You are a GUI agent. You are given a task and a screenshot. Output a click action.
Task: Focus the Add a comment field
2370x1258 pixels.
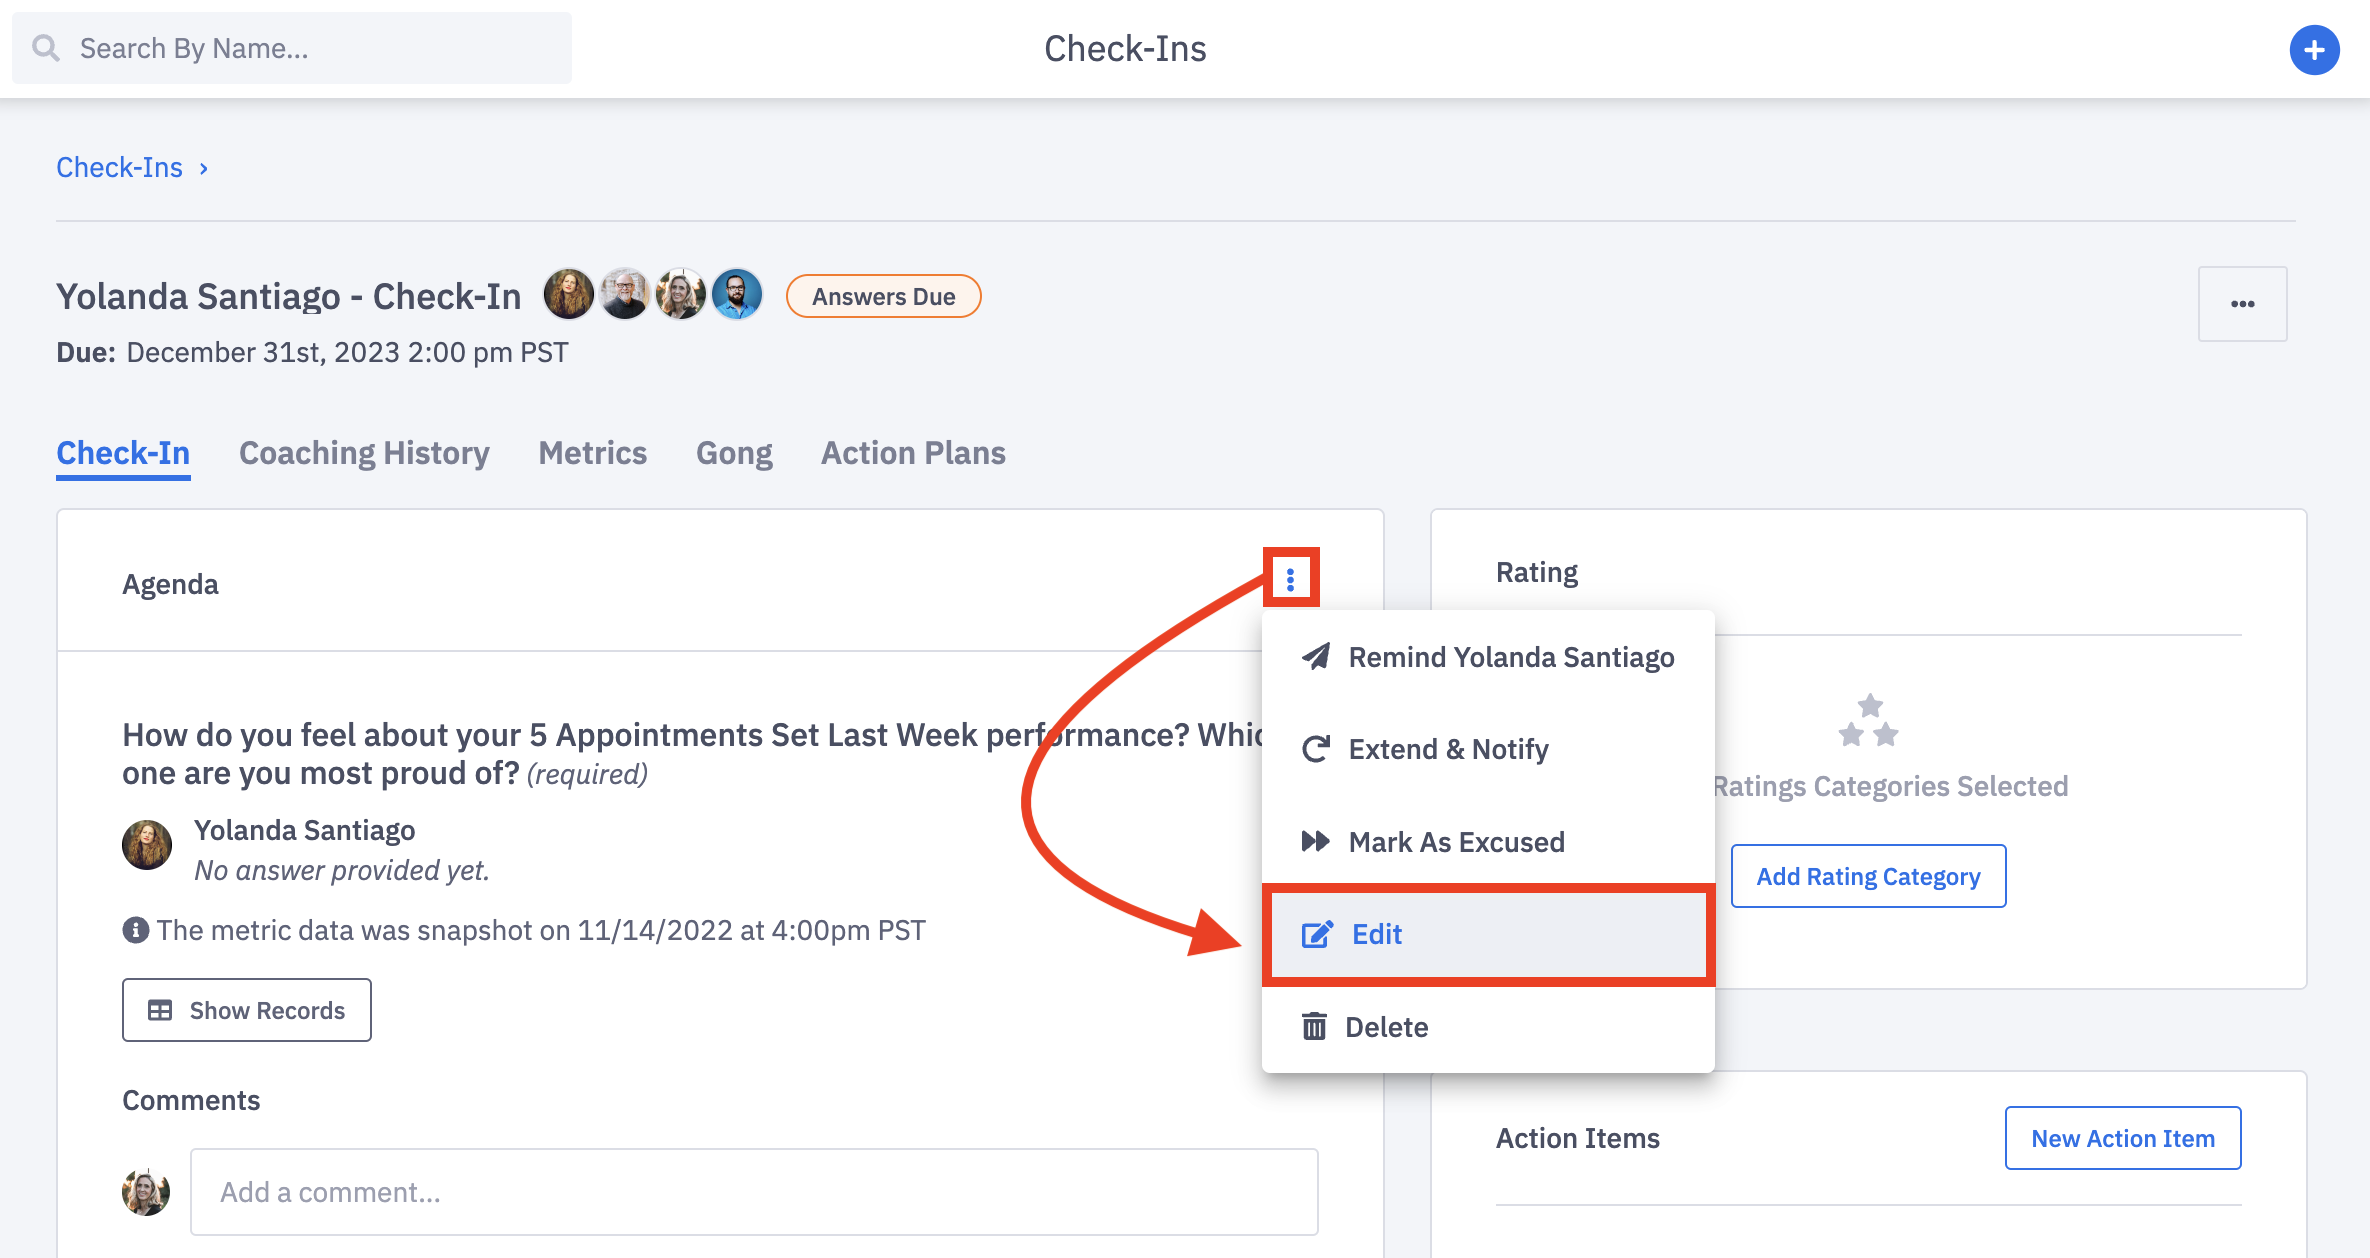coord(754,1192)
